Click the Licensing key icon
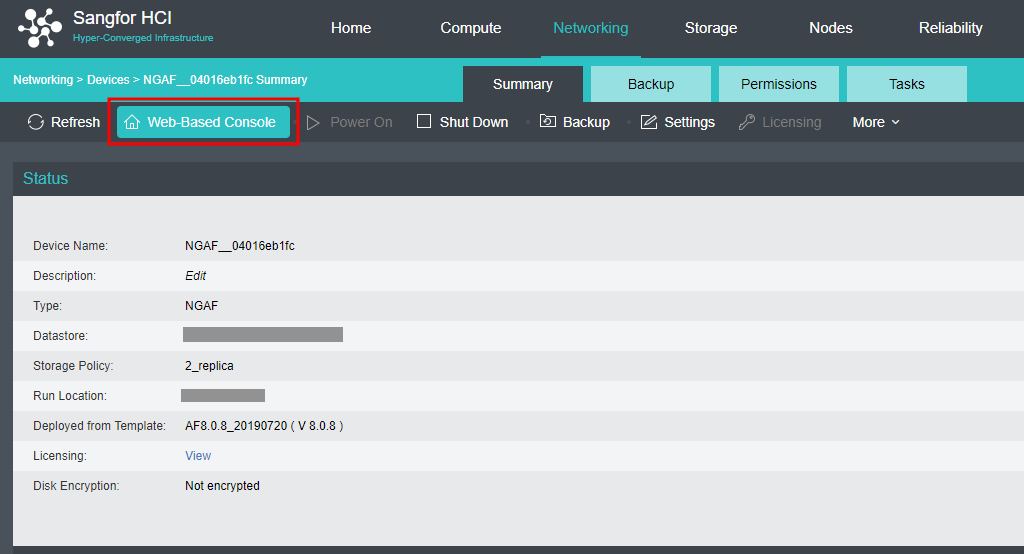 (746, 122)
